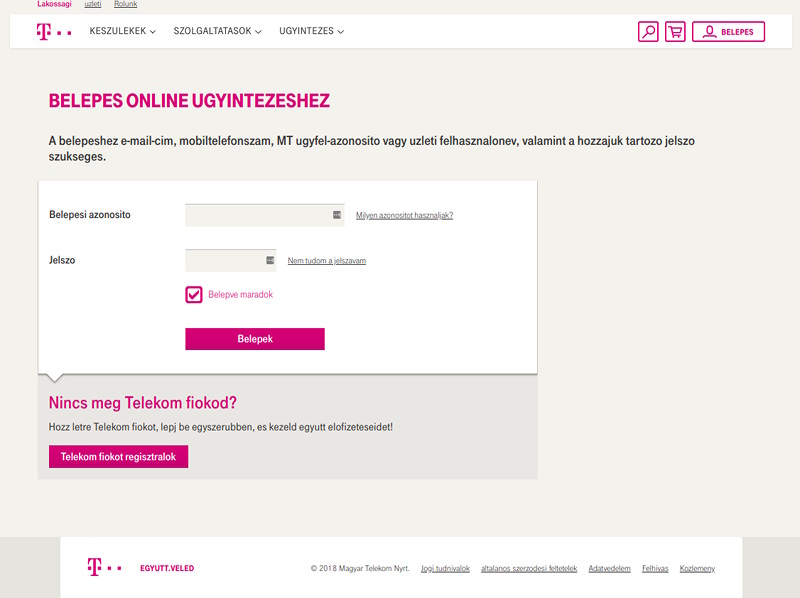Viewport: 800px width, 598px height.
Task: Click the Telekom T logo in footer
Action: (104, 567)
